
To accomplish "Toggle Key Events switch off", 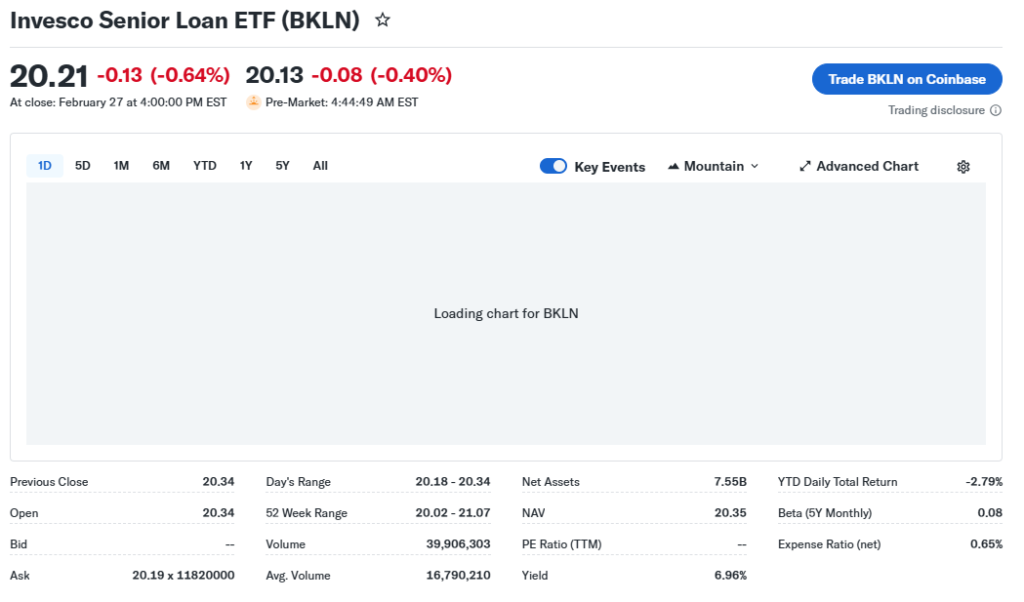I will coord(553,166).
